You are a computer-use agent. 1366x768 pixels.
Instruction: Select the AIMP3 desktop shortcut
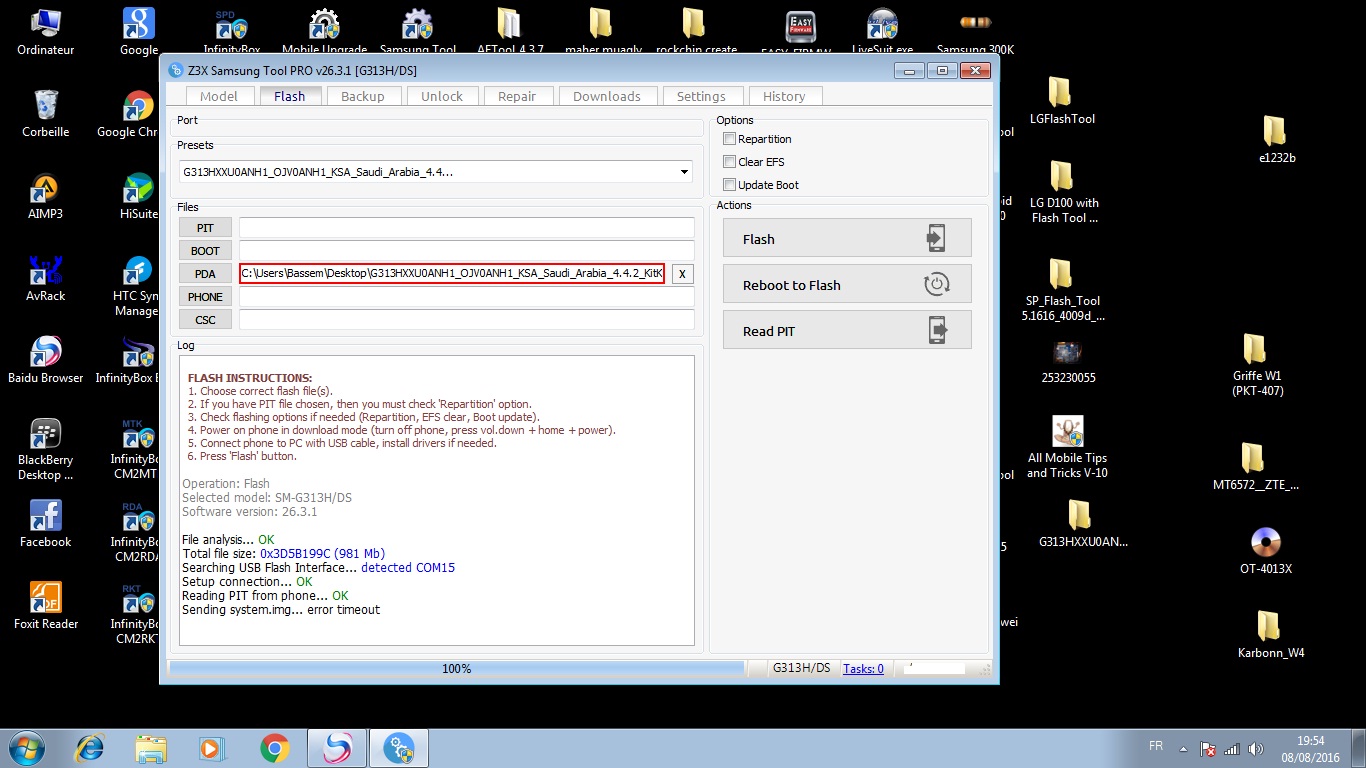tap(45, 196)
